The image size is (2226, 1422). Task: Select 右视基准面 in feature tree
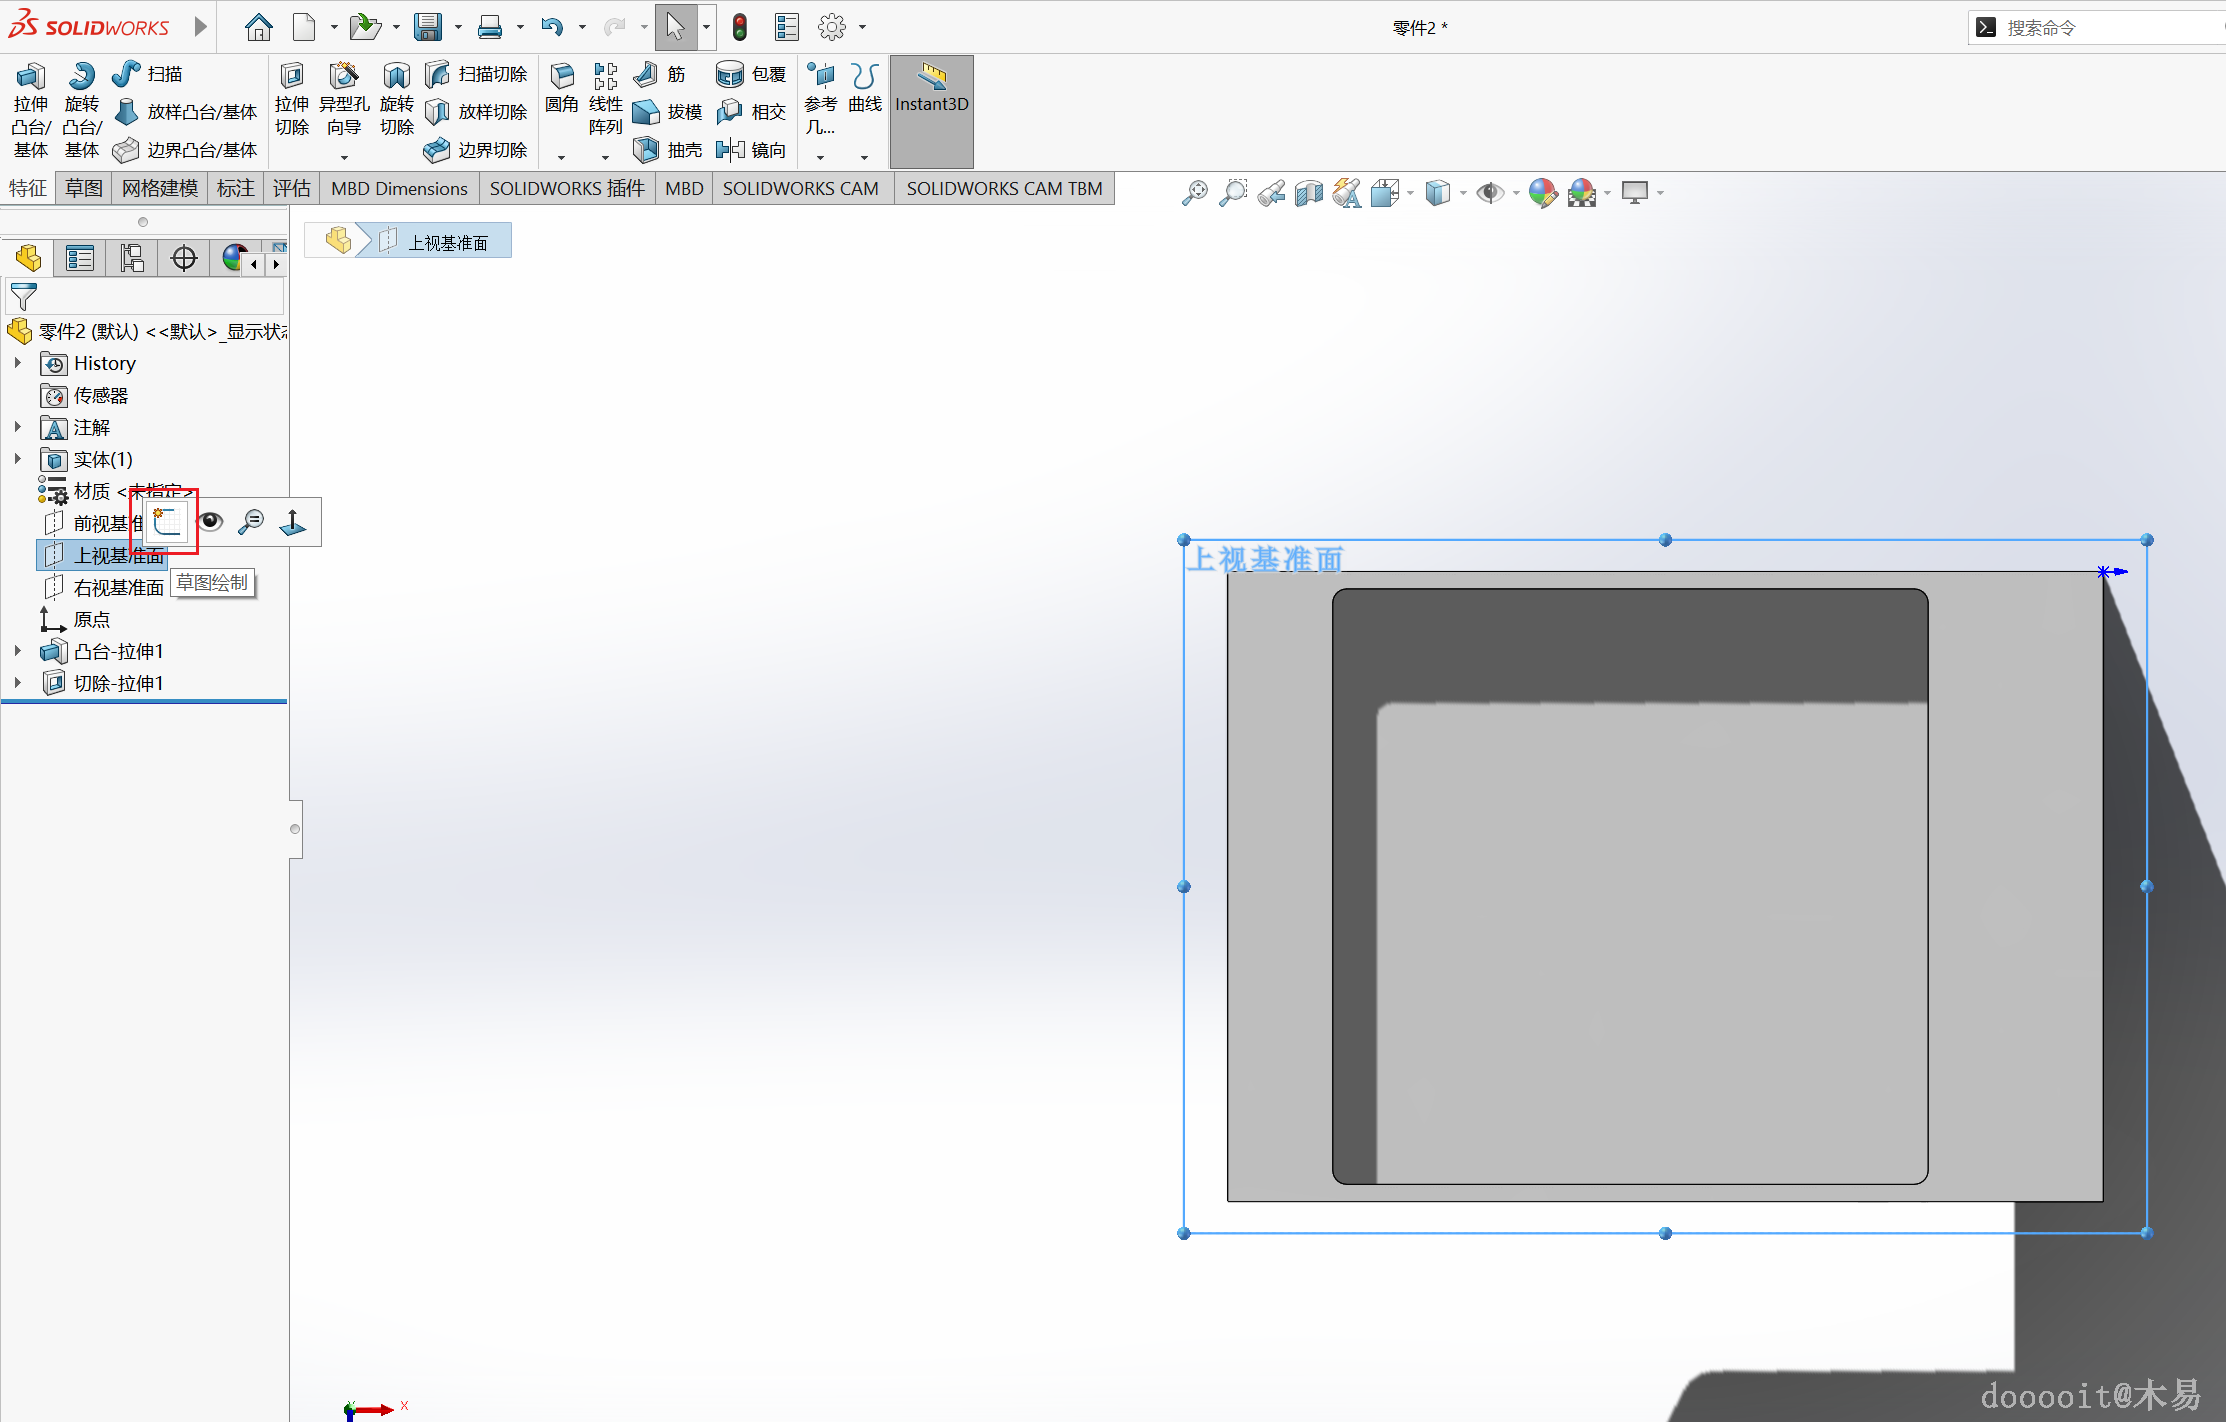point(118,587)
